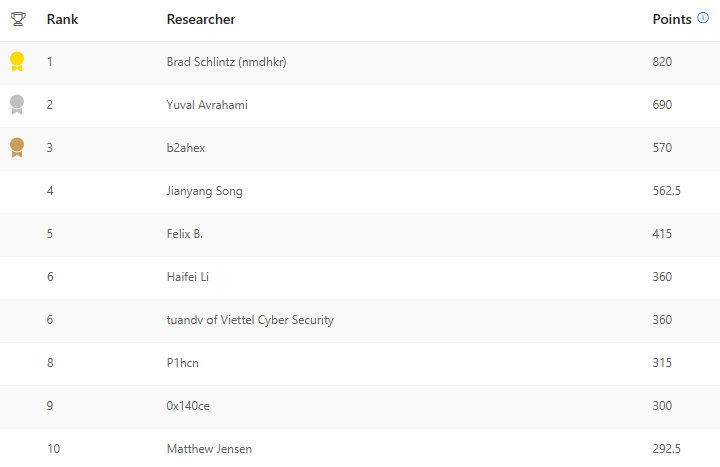
Task: Open Matthew Jensen's entry
Action: pos(209,449)
